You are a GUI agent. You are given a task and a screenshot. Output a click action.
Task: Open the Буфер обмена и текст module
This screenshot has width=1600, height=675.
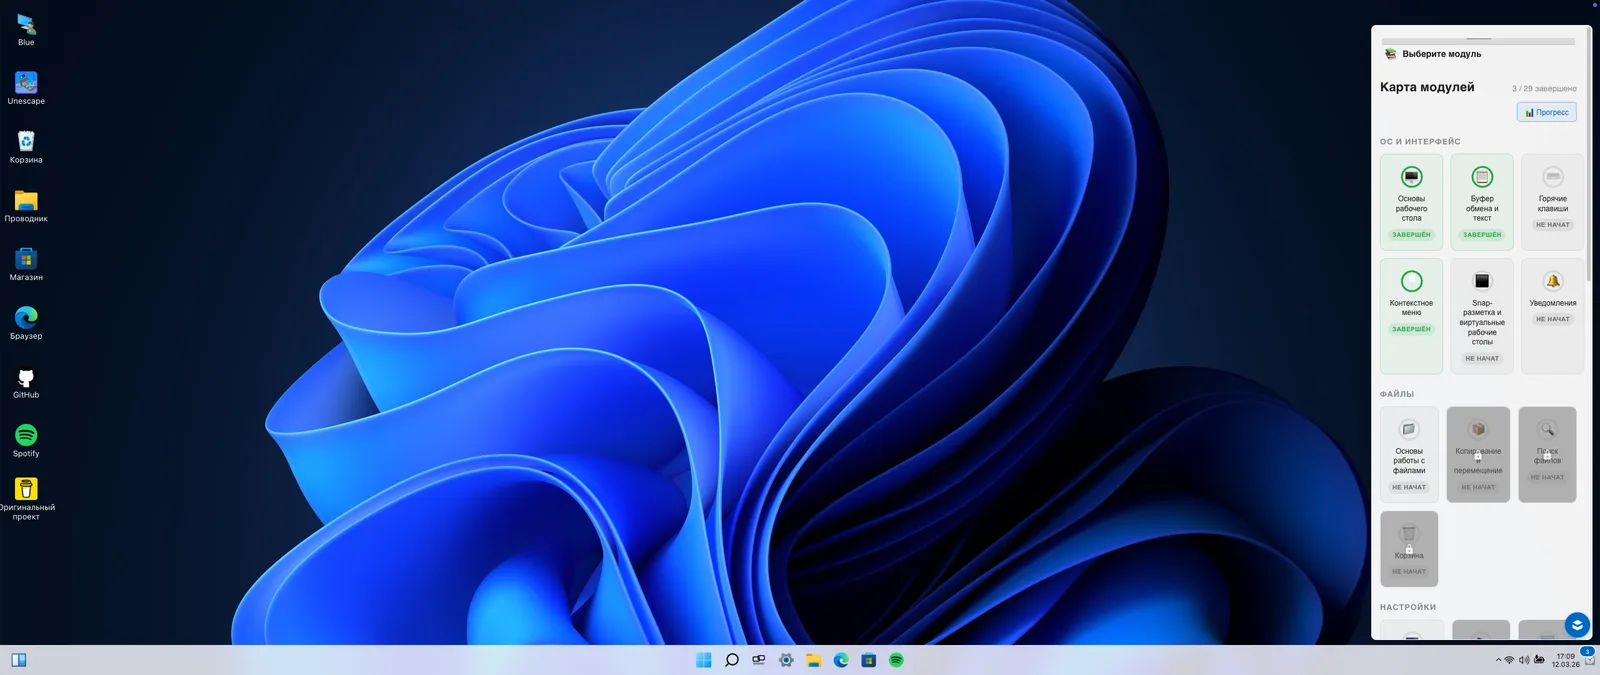[x=1482, y=201]
